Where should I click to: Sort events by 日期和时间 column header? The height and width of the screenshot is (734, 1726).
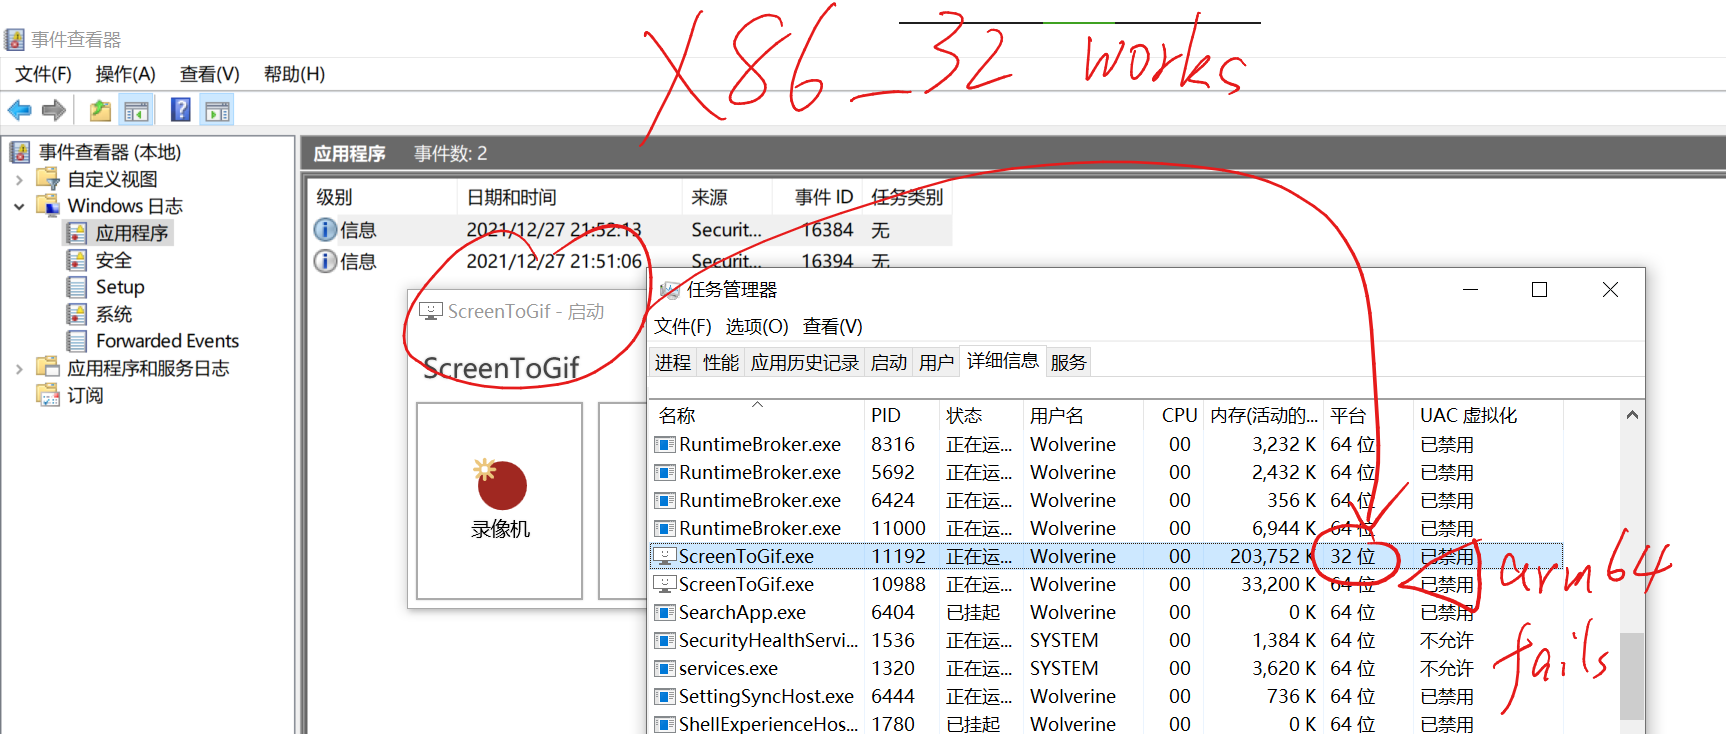pos(570,197)
